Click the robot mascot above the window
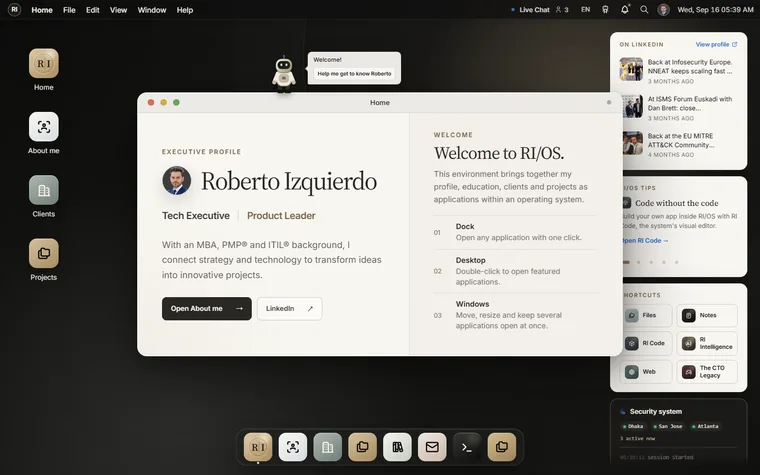The height and width of the screenshot is (475, 760). tap(284, 74)
